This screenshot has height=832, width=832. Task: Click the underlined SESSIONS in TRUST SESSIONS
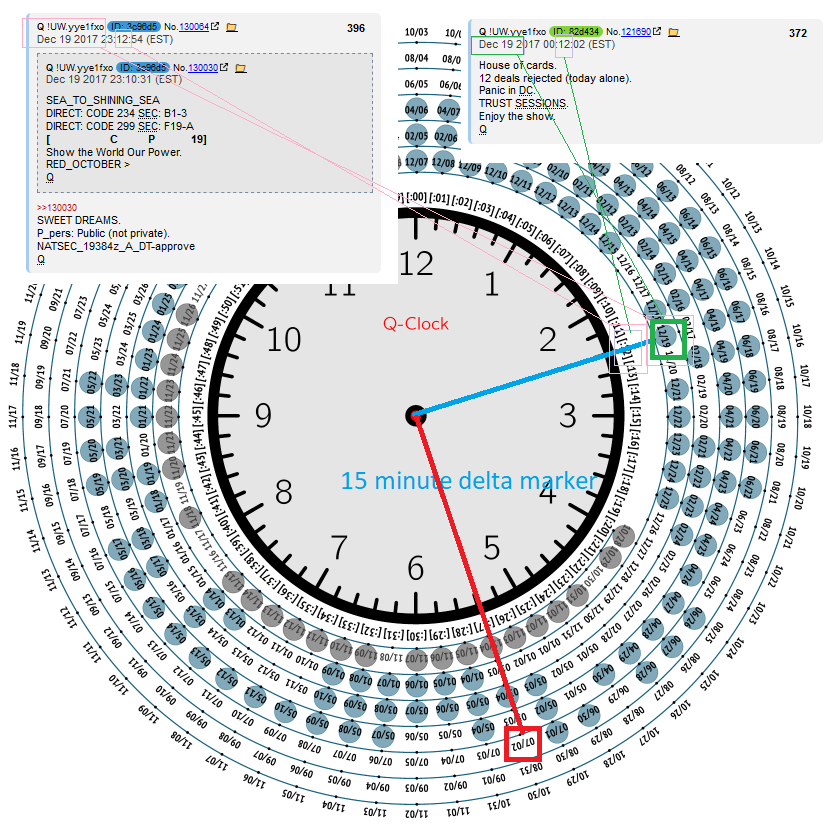tap(541, 103)
